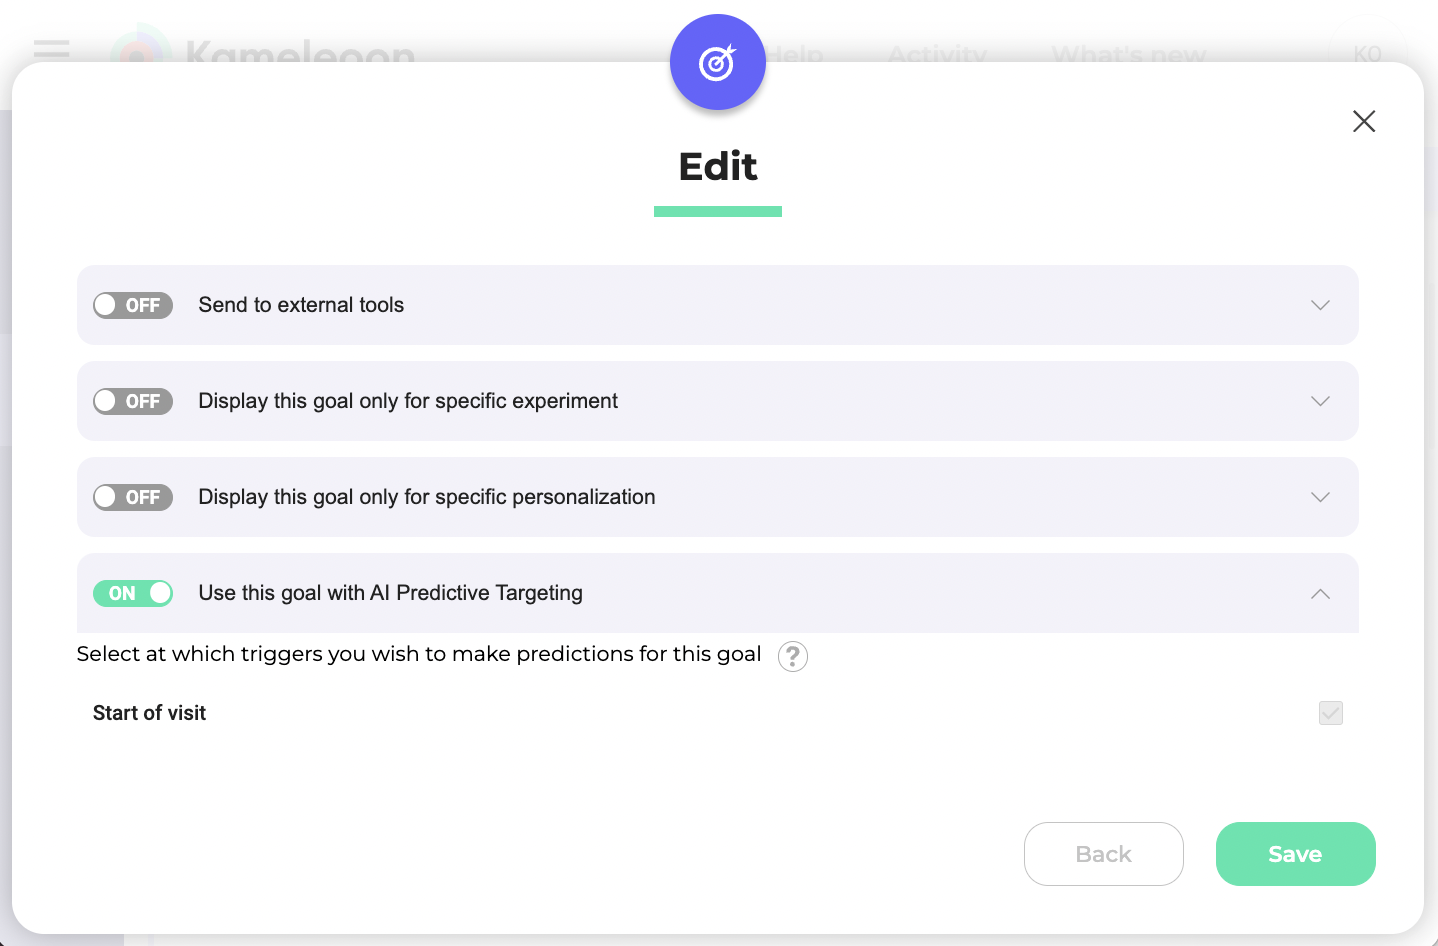Disable the AI Predictive Targeting toggle
The height and width of the screenshot is (946, 1438).
(133, 593)
